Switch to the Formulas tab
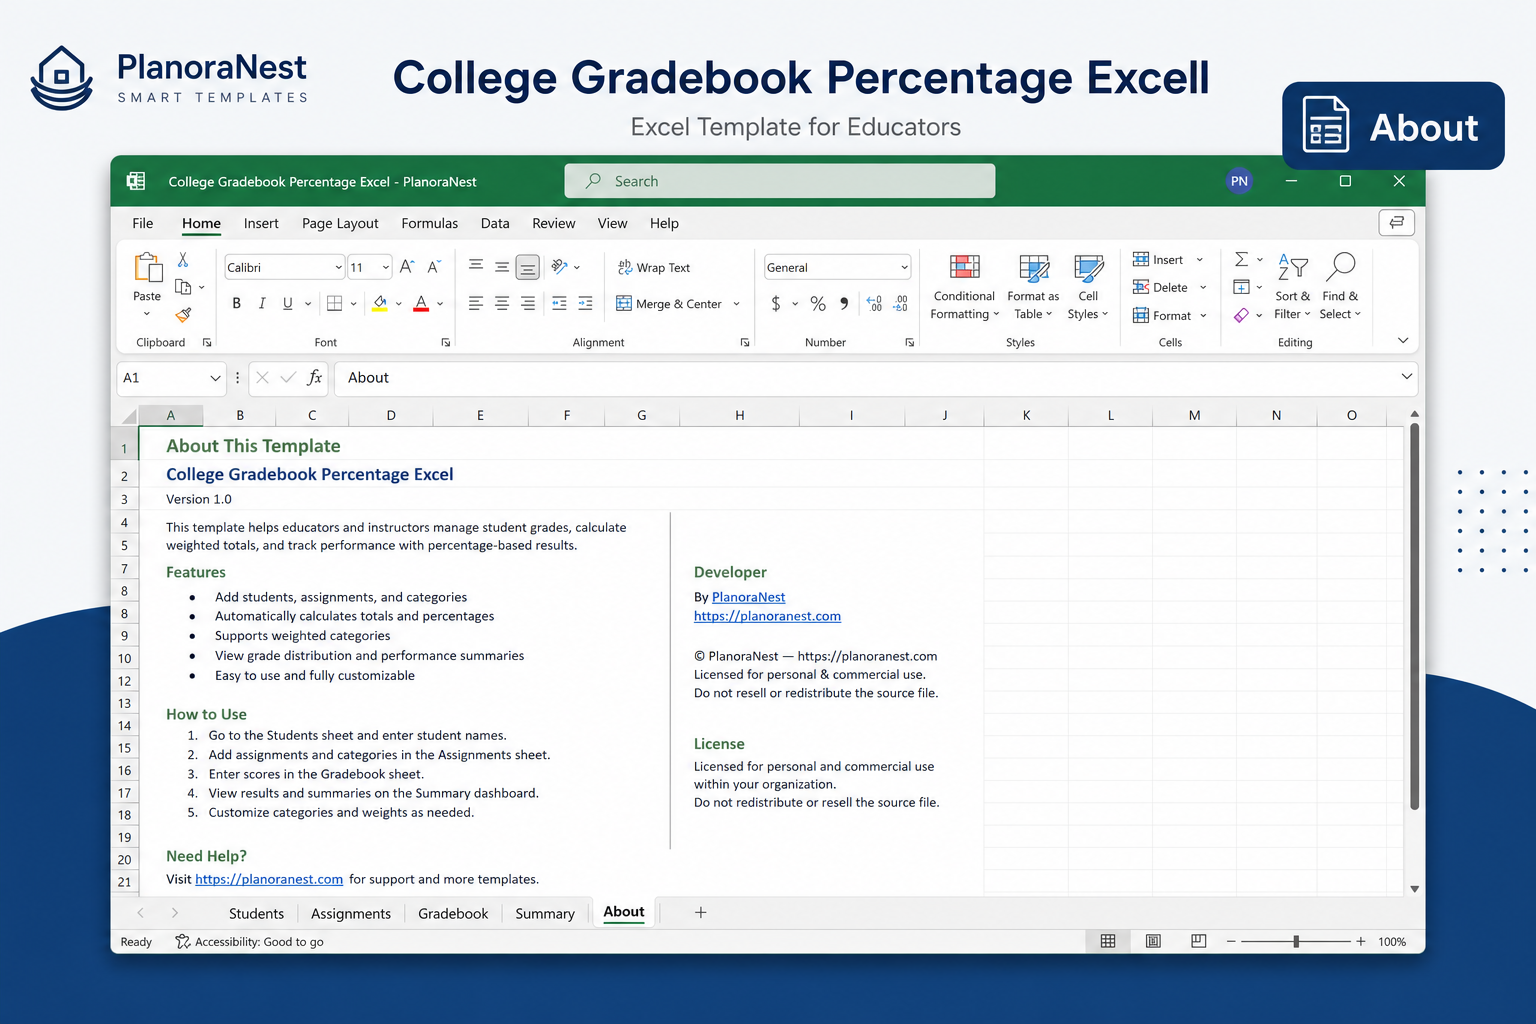 pos(430,223)
